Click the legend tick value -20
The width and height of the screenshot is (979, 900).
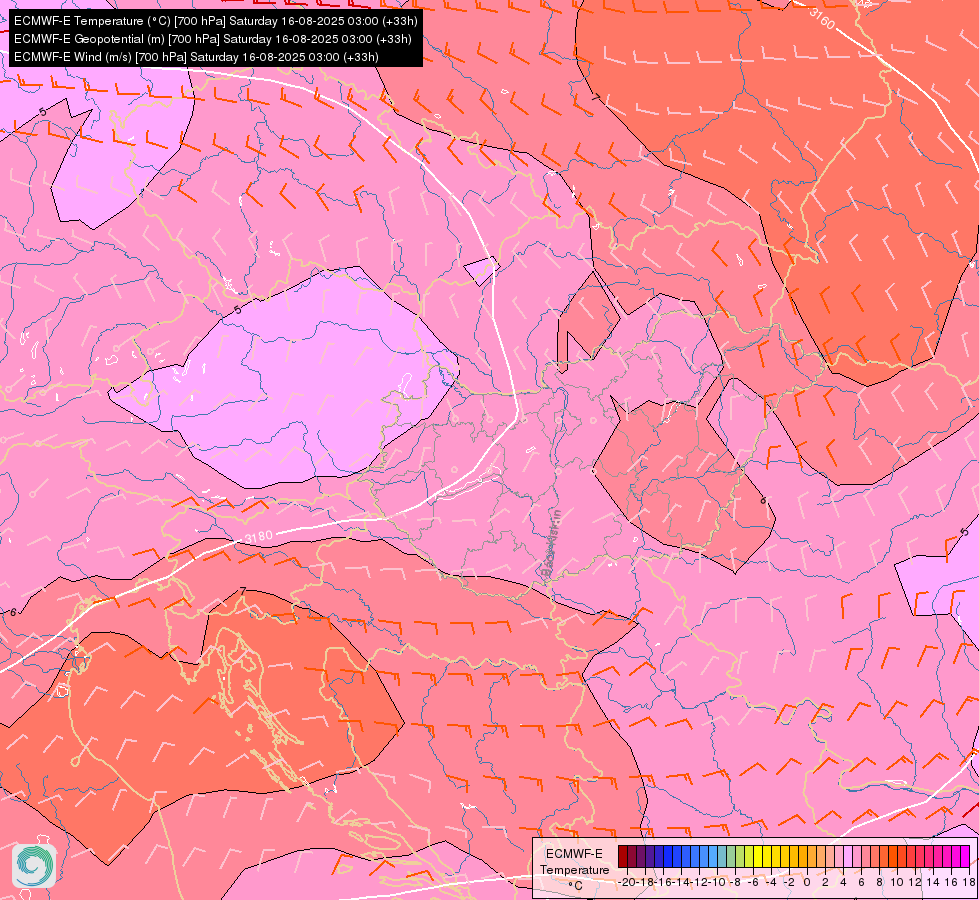coord(627,882)
